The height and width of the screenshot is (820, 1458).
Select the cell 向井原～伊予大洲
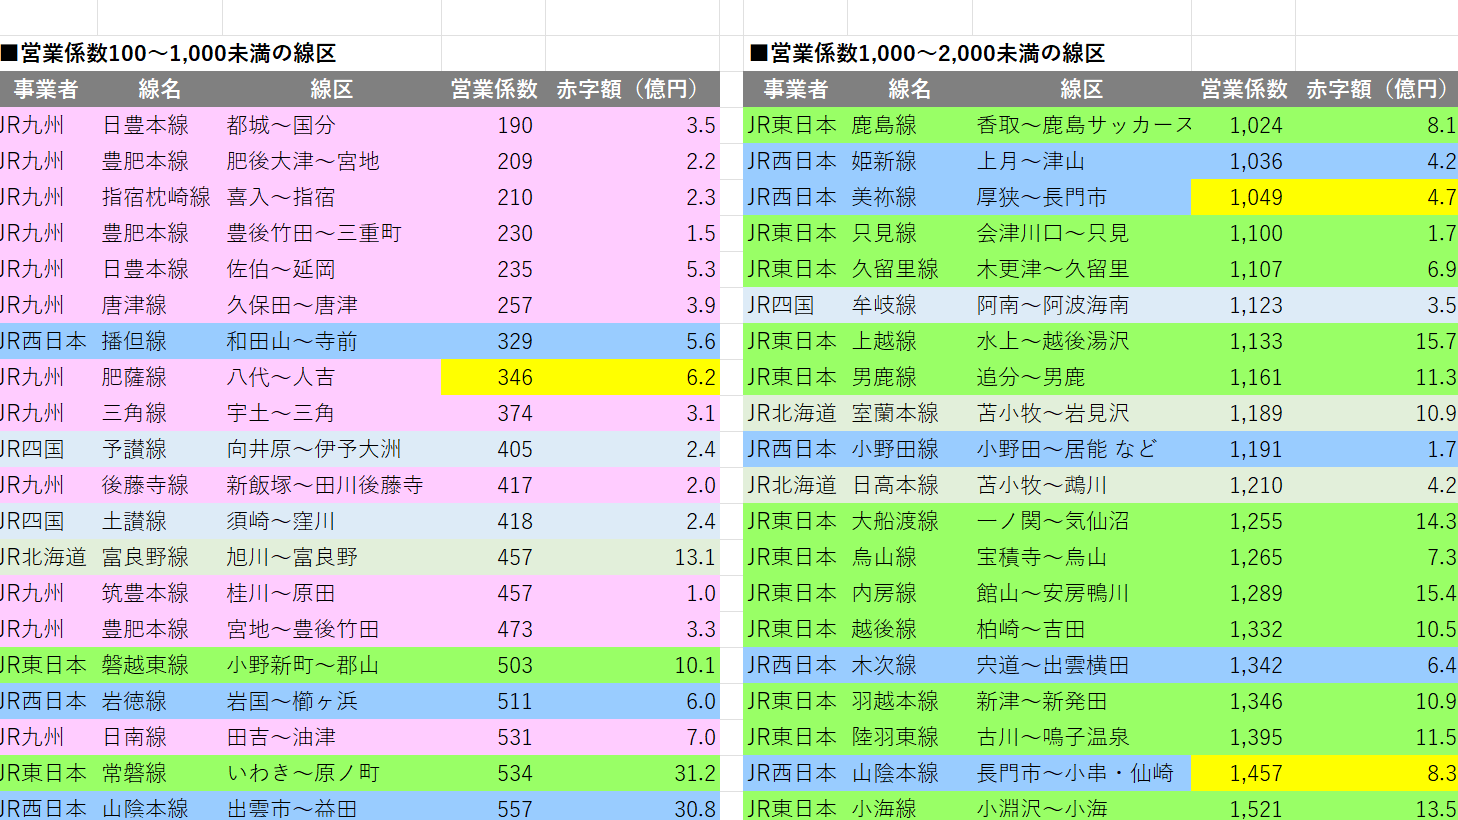pyautogui.click(x=332, y=449)
